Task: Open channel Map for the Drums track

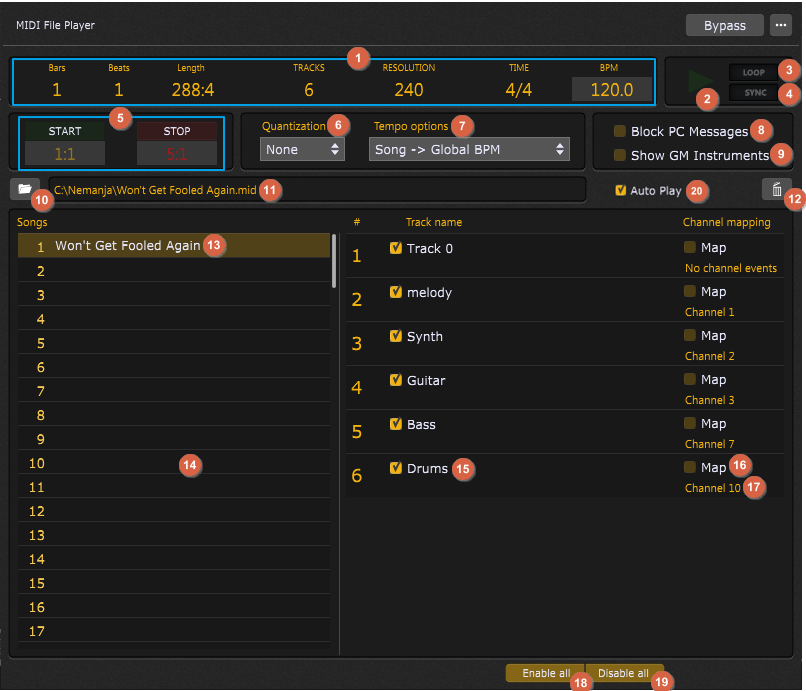Action: [x=692, y=466]
